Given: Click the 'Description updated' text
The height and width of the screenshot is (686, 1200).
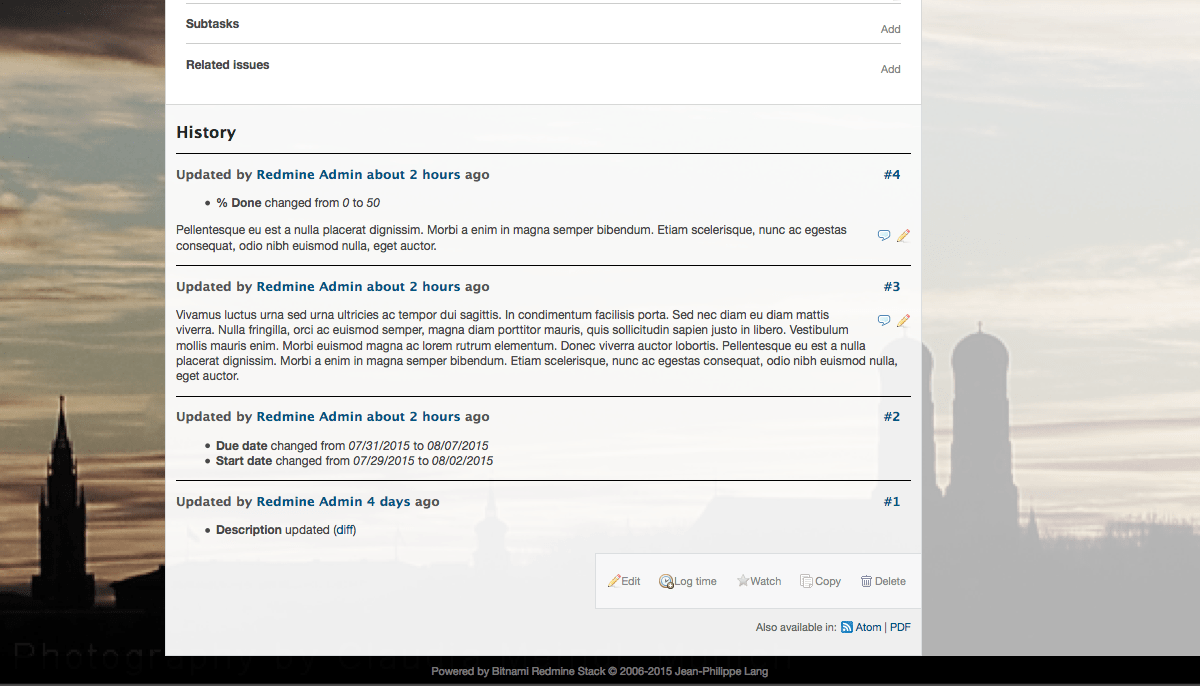Looking at the screenshot, I should [x=273, y=530].
